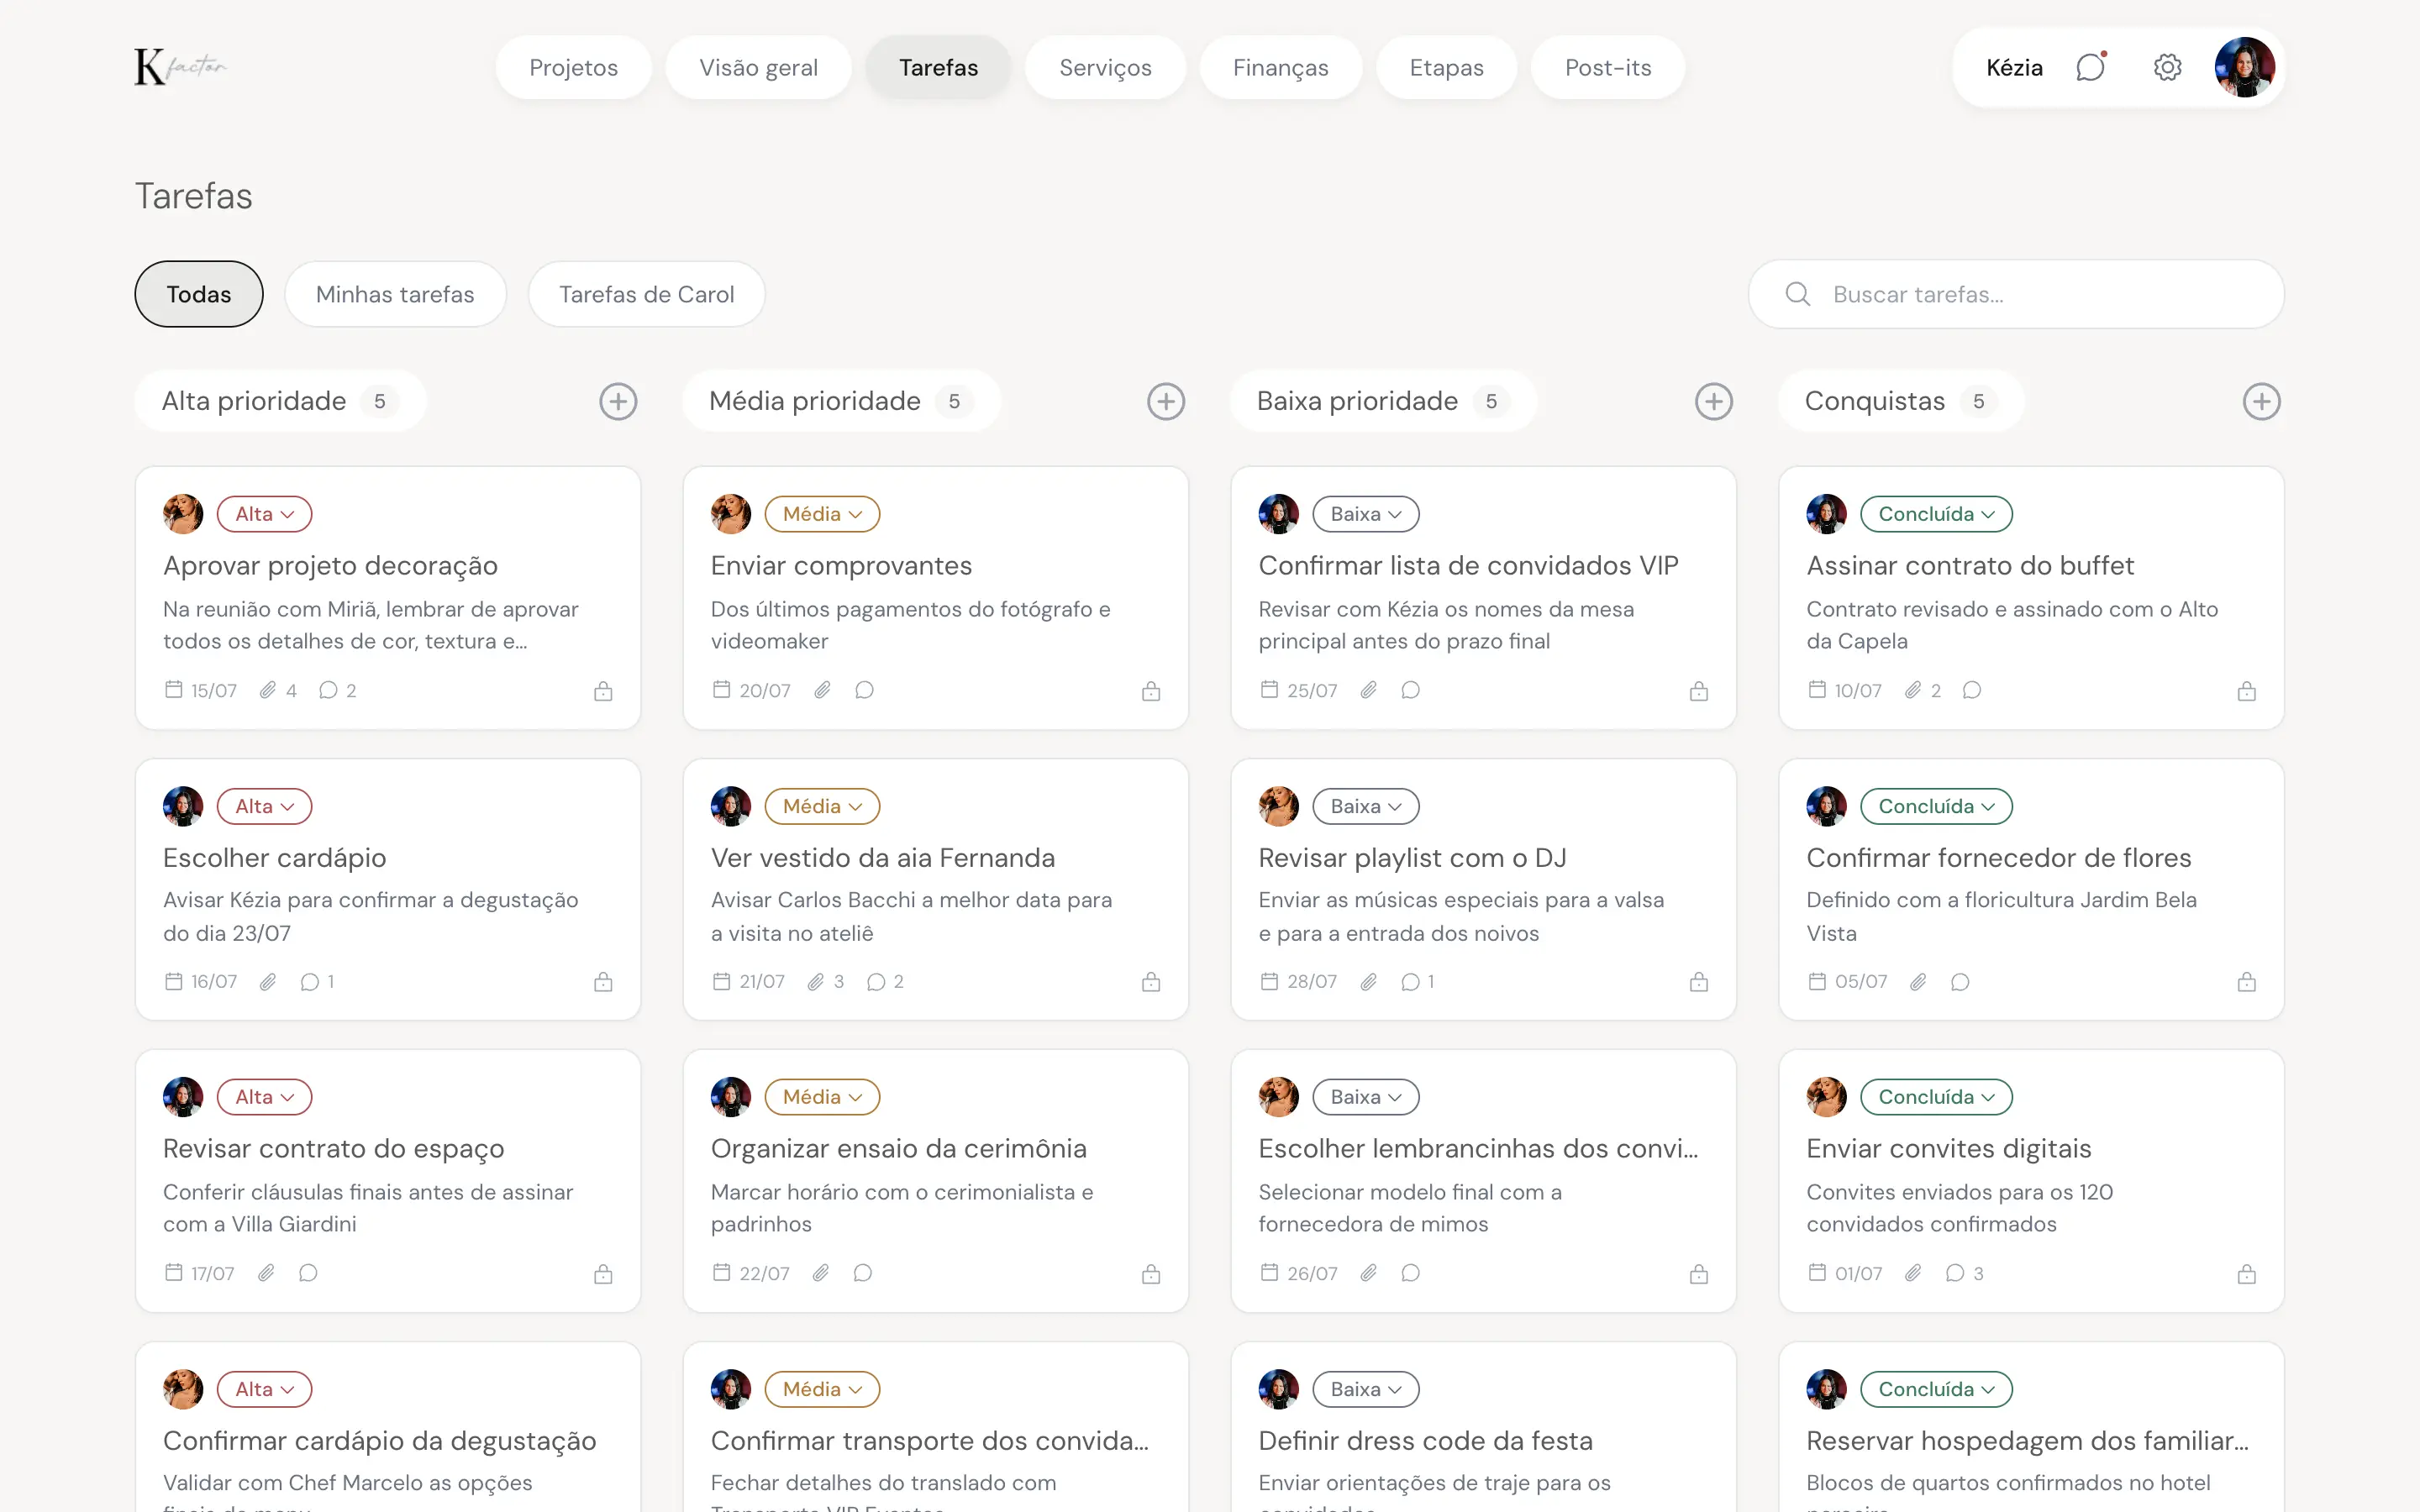Click assignee avatar on Escolher cardápio card
This screenshot has width=2420, height=1512.
point(183,806)
